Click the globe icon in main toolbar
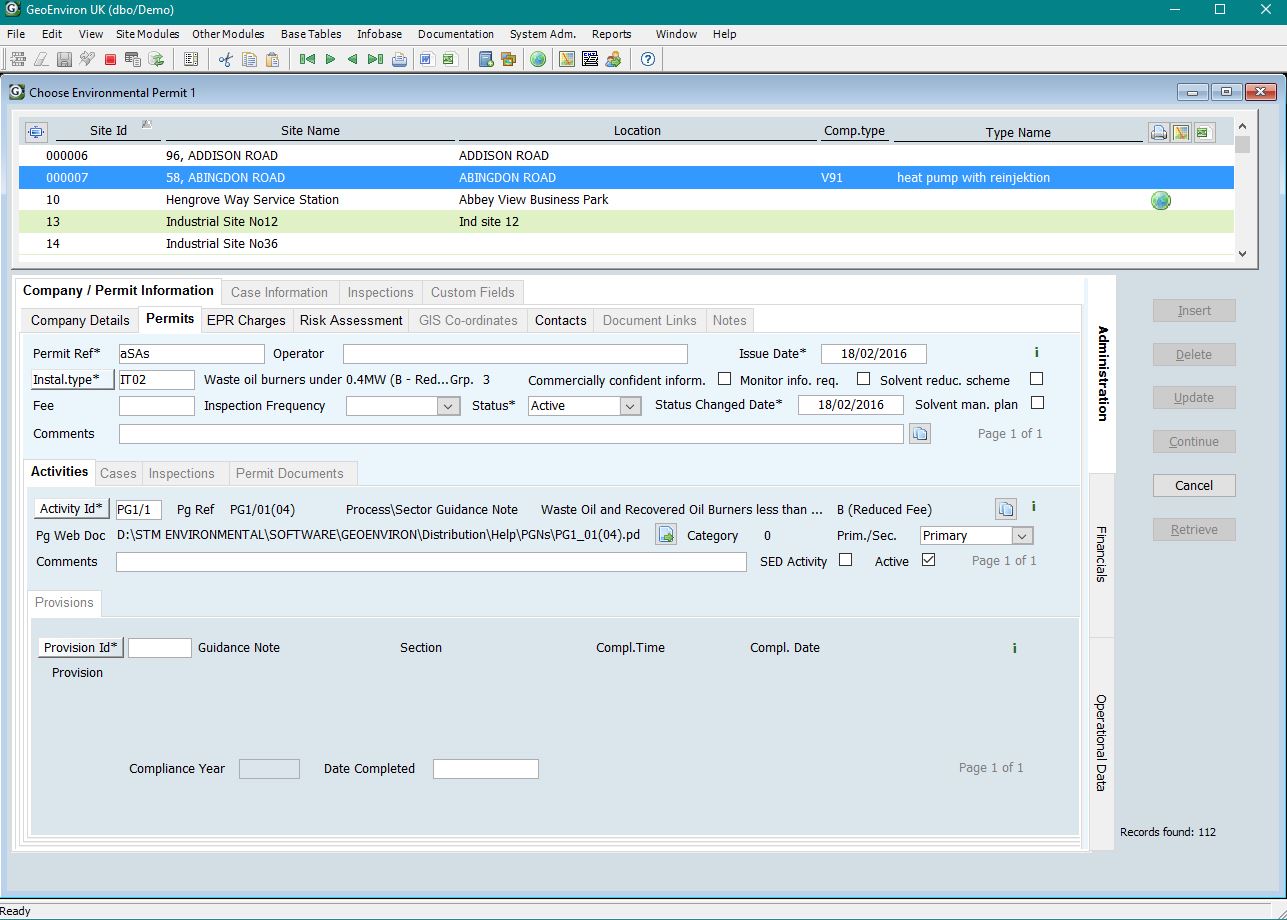Viewport: 1287px width, 920px height. pos(538,59)
